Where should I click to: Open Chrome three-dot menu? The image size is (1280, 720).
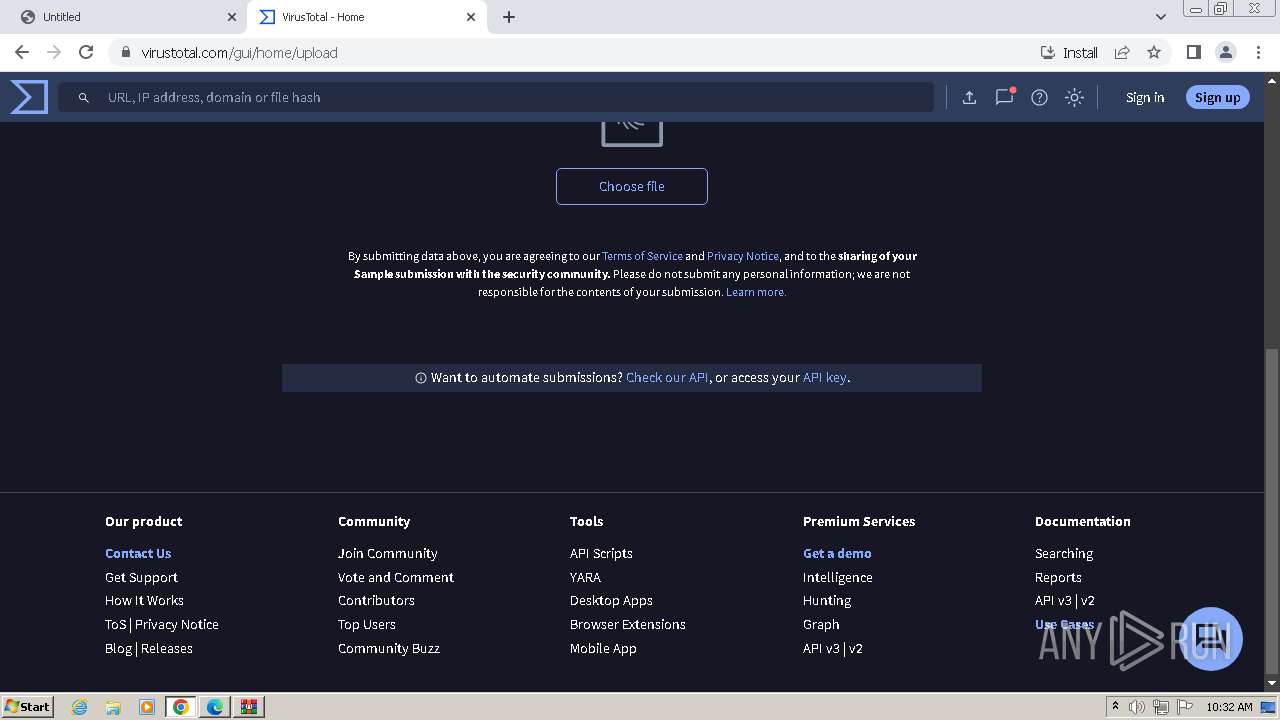(x=1258, y=52)
